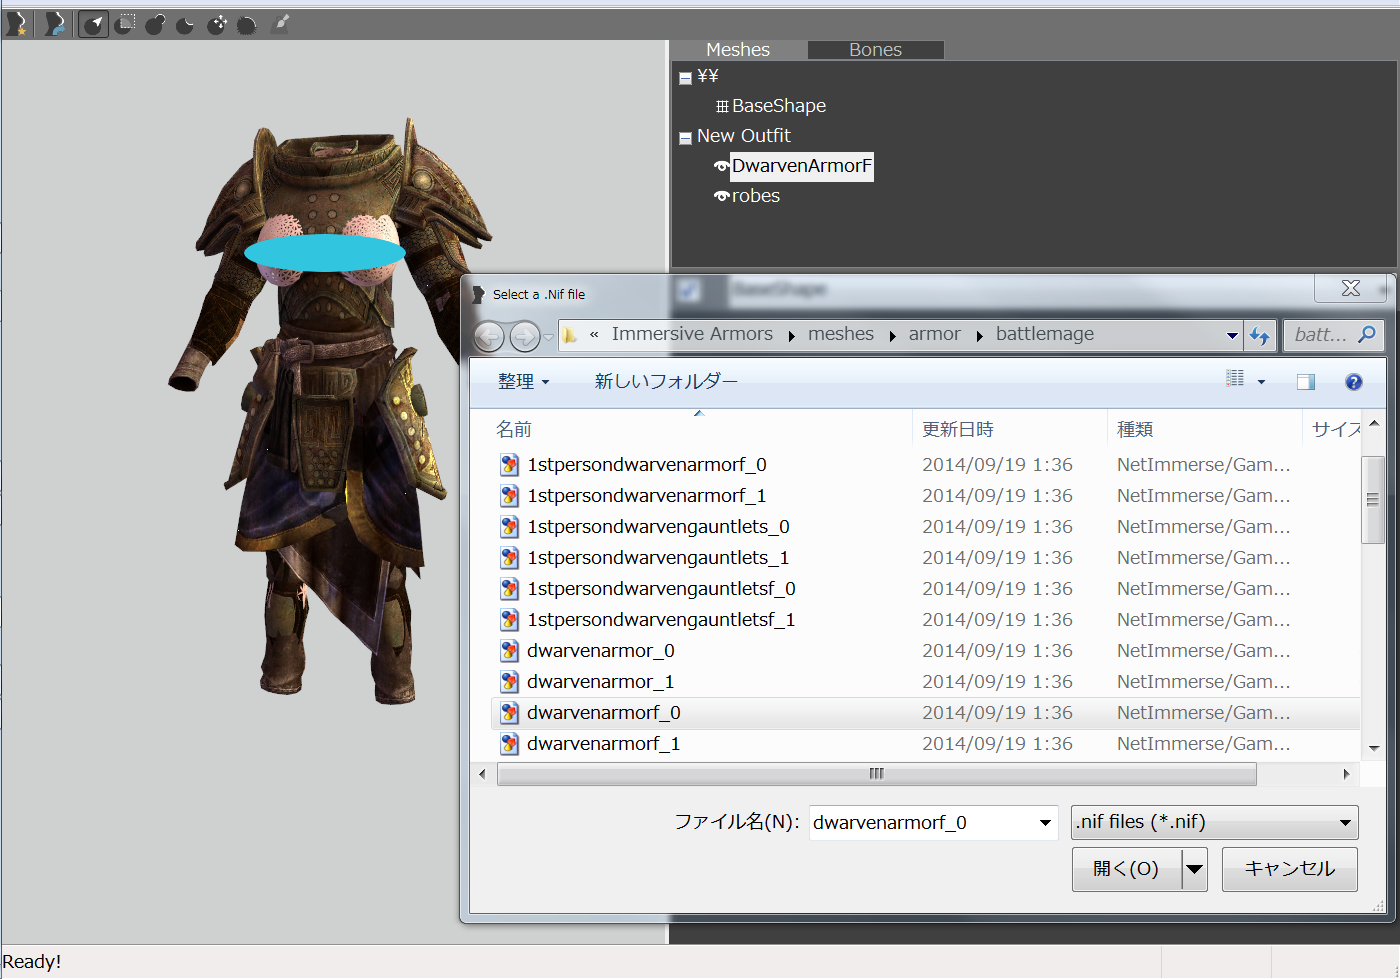
Task: Click icon of dwarvenarmor_0 file
Action: [x=509, y=650]
